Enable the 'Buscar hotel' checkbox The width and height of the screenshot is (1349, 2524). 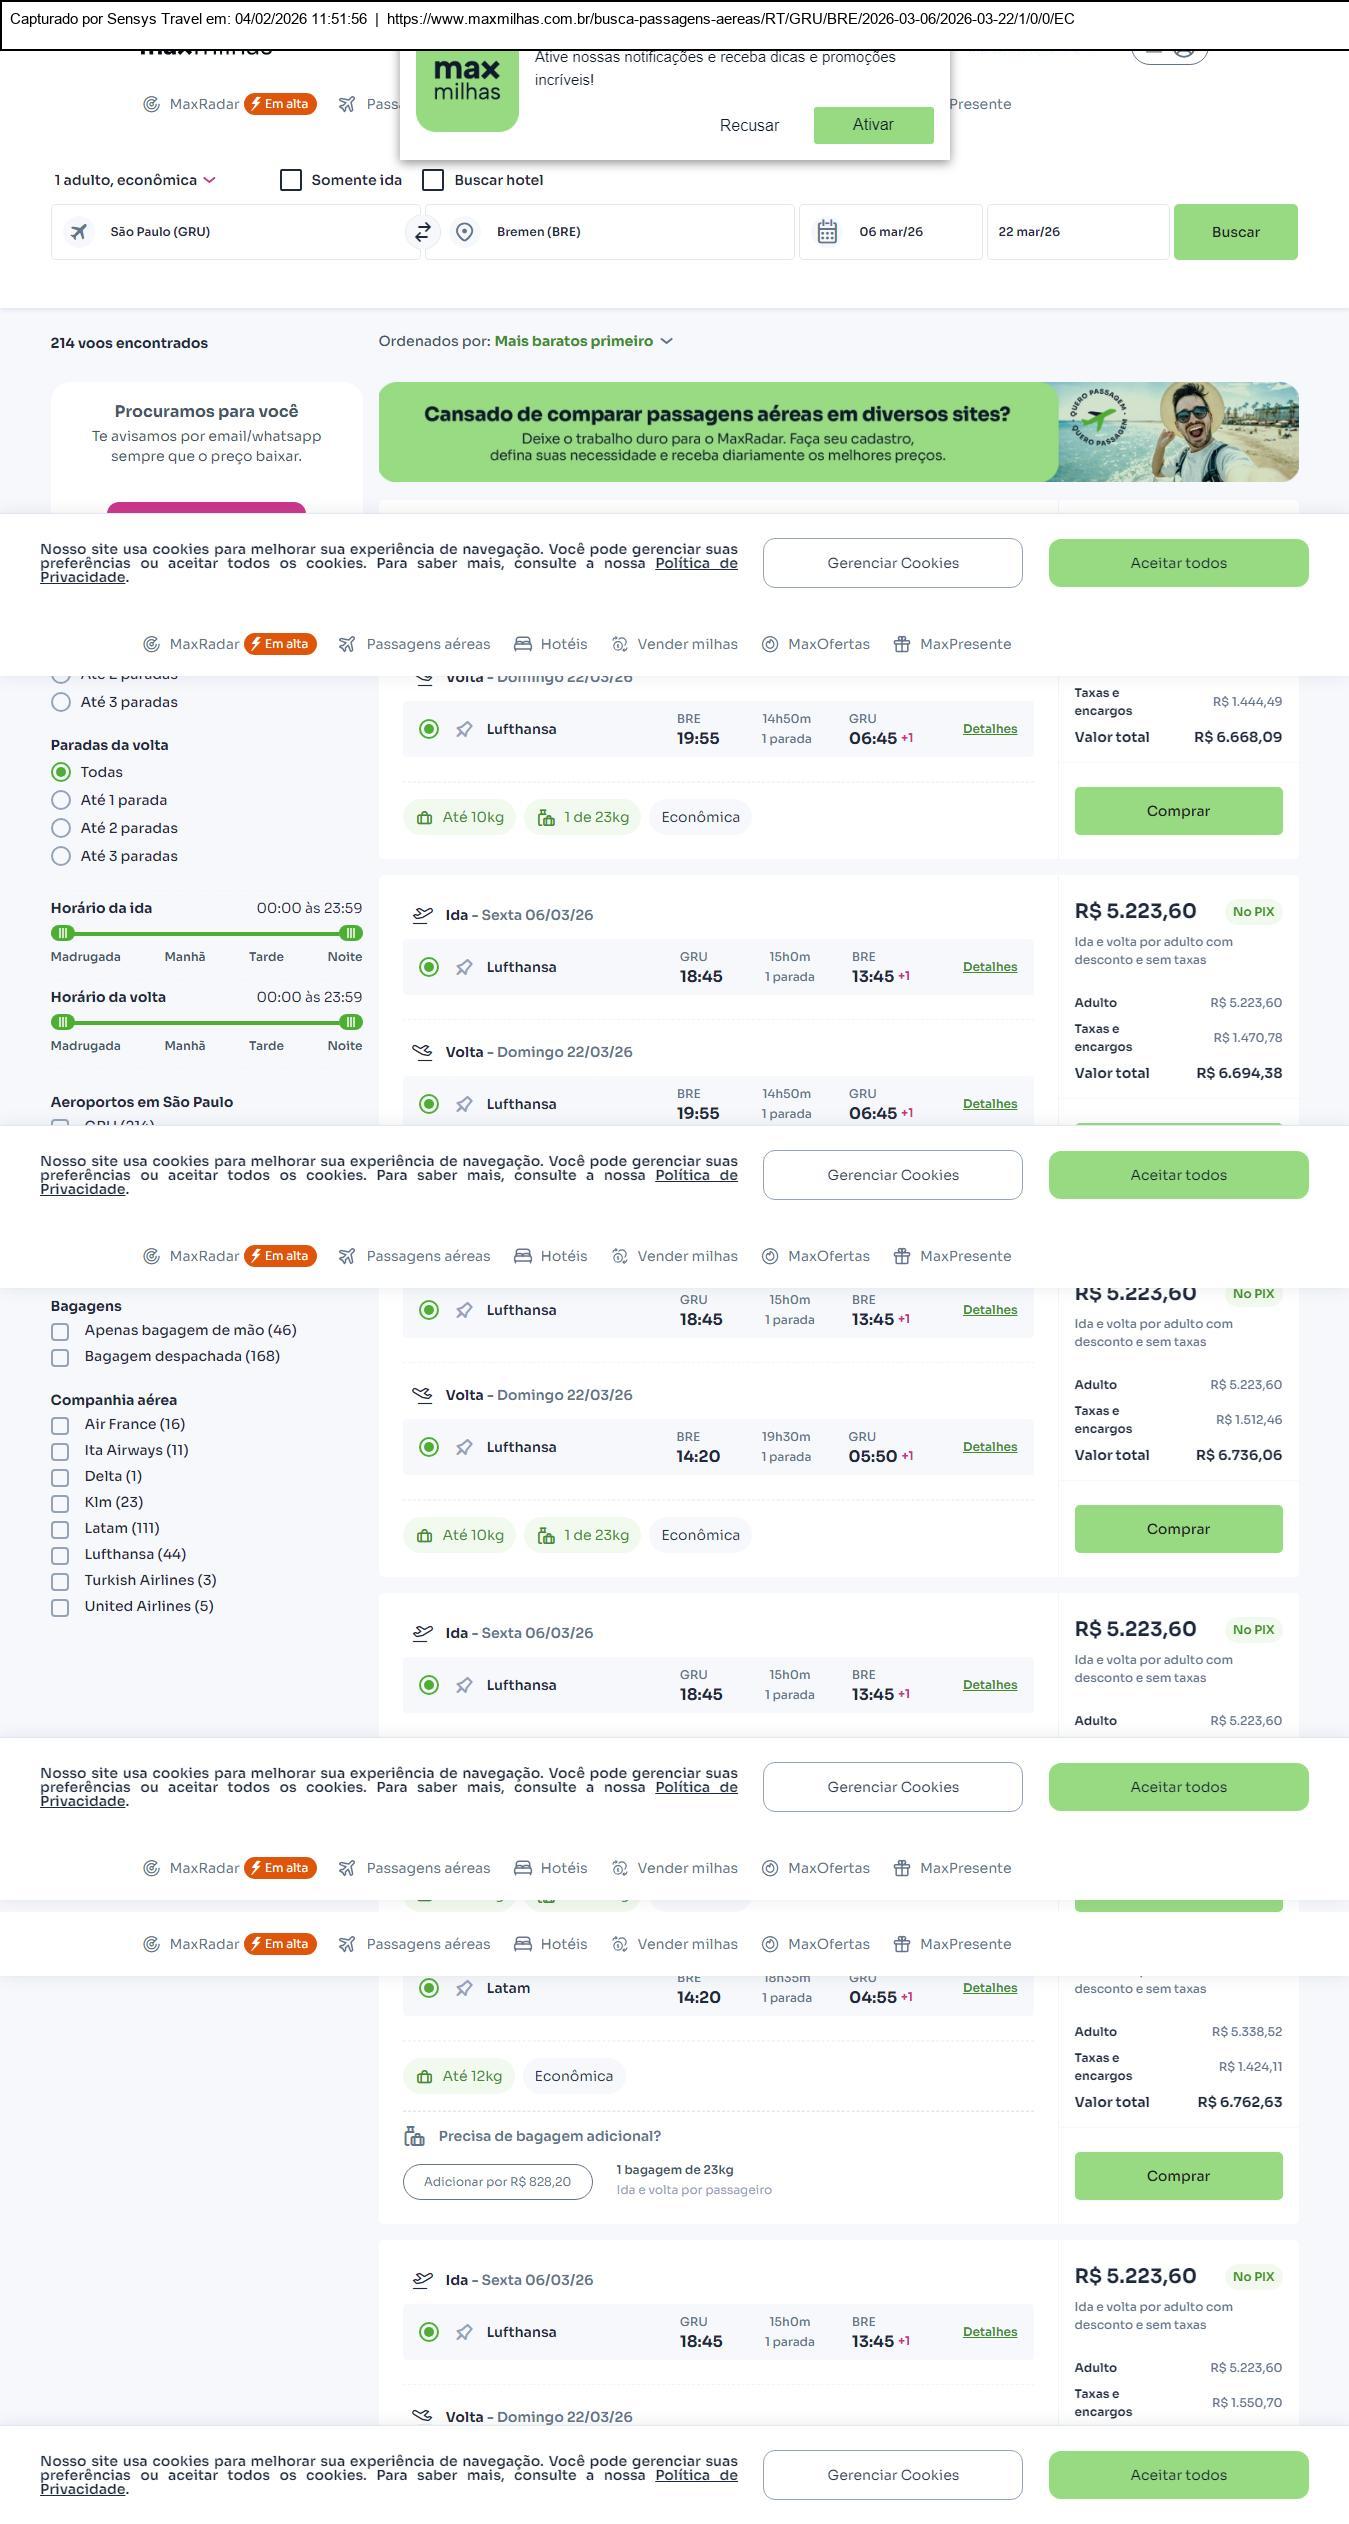[433, 180]
